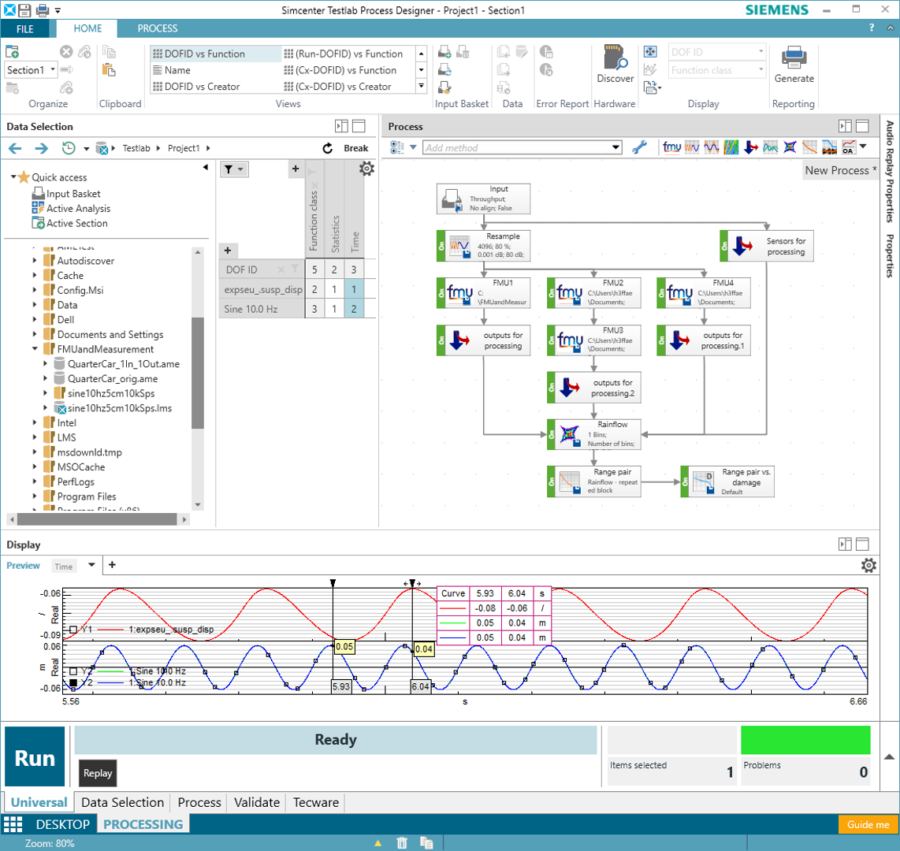Click the Run button
Image resolution: width=900 pixels, height=851 pixels.
pyautogui.click(x=33, y=757)
